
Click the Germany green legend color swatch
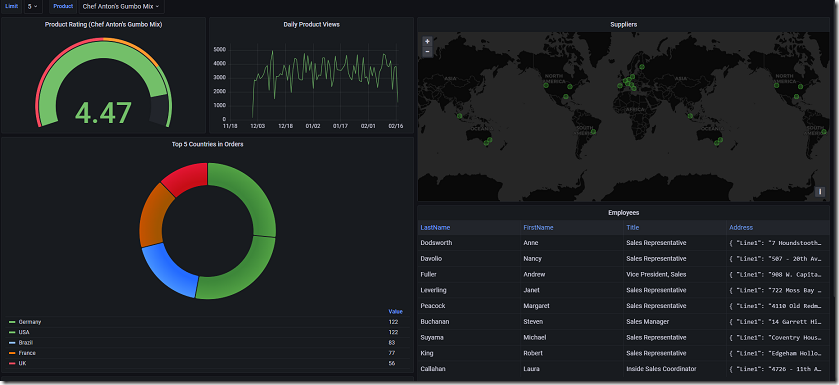(x=12, y=322)
